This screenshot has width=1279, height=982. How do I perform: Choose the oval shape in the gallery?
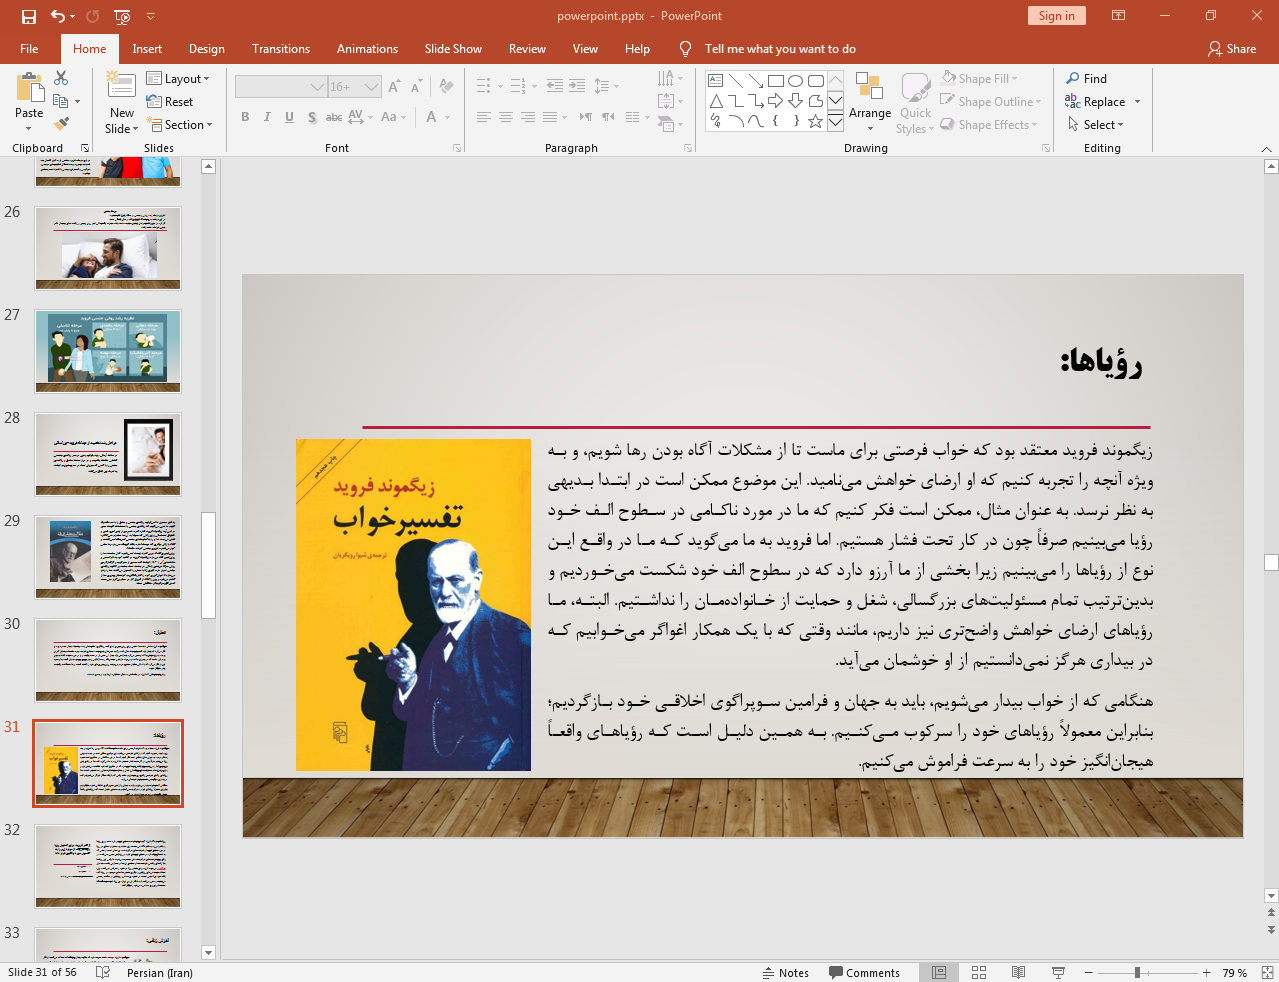[x=795, y=80]
